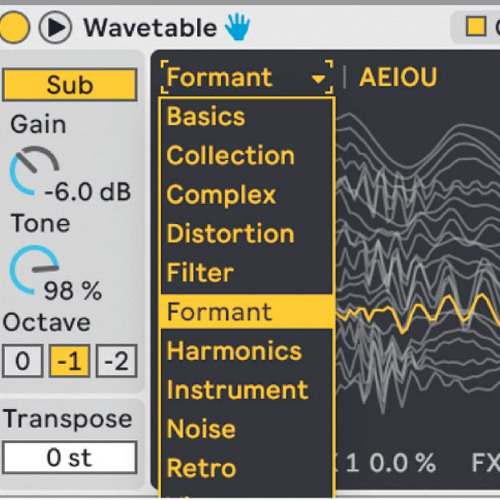The image size is (500, 500).
Task: Click the Sub Tone knob
Action: click(34, 269)
